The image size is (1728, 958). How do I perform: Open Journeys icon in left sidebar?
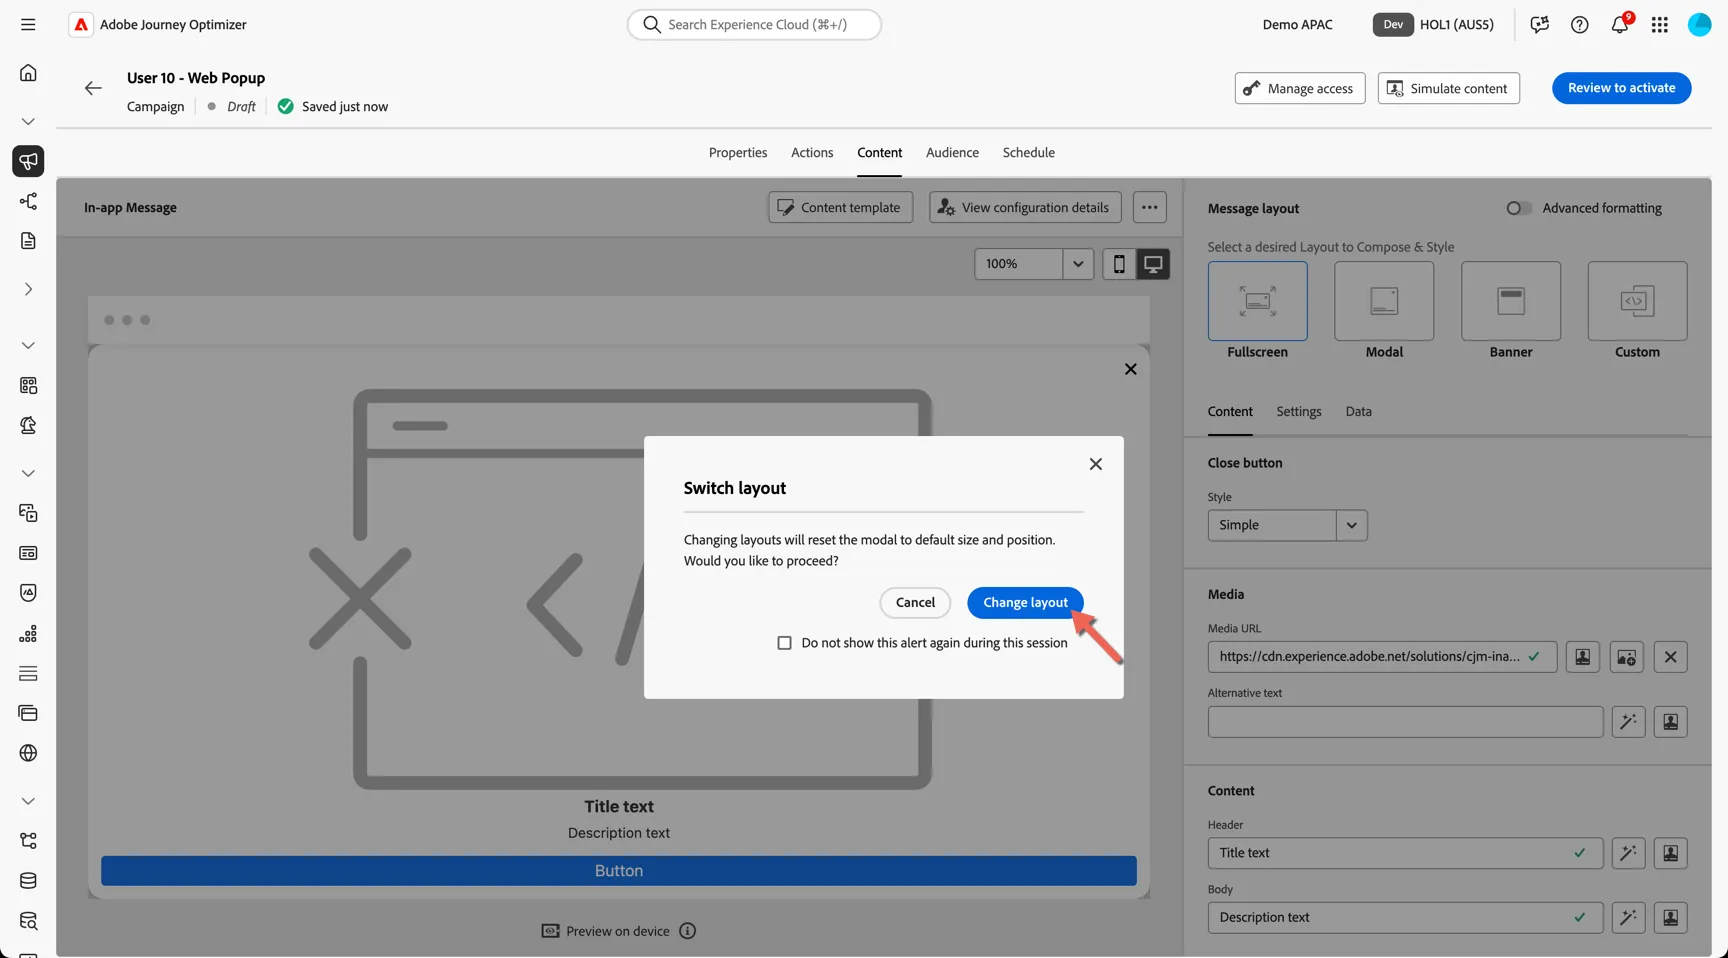tap(28, 201)
